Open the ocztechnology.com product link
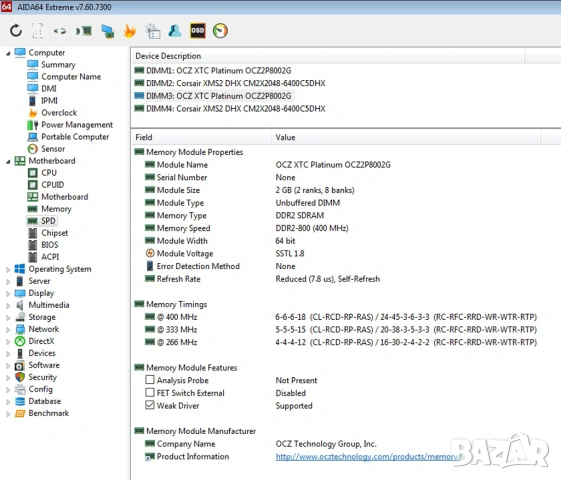Image resolution: width=561 pixels, height=480 pixels. coord(369,457)
